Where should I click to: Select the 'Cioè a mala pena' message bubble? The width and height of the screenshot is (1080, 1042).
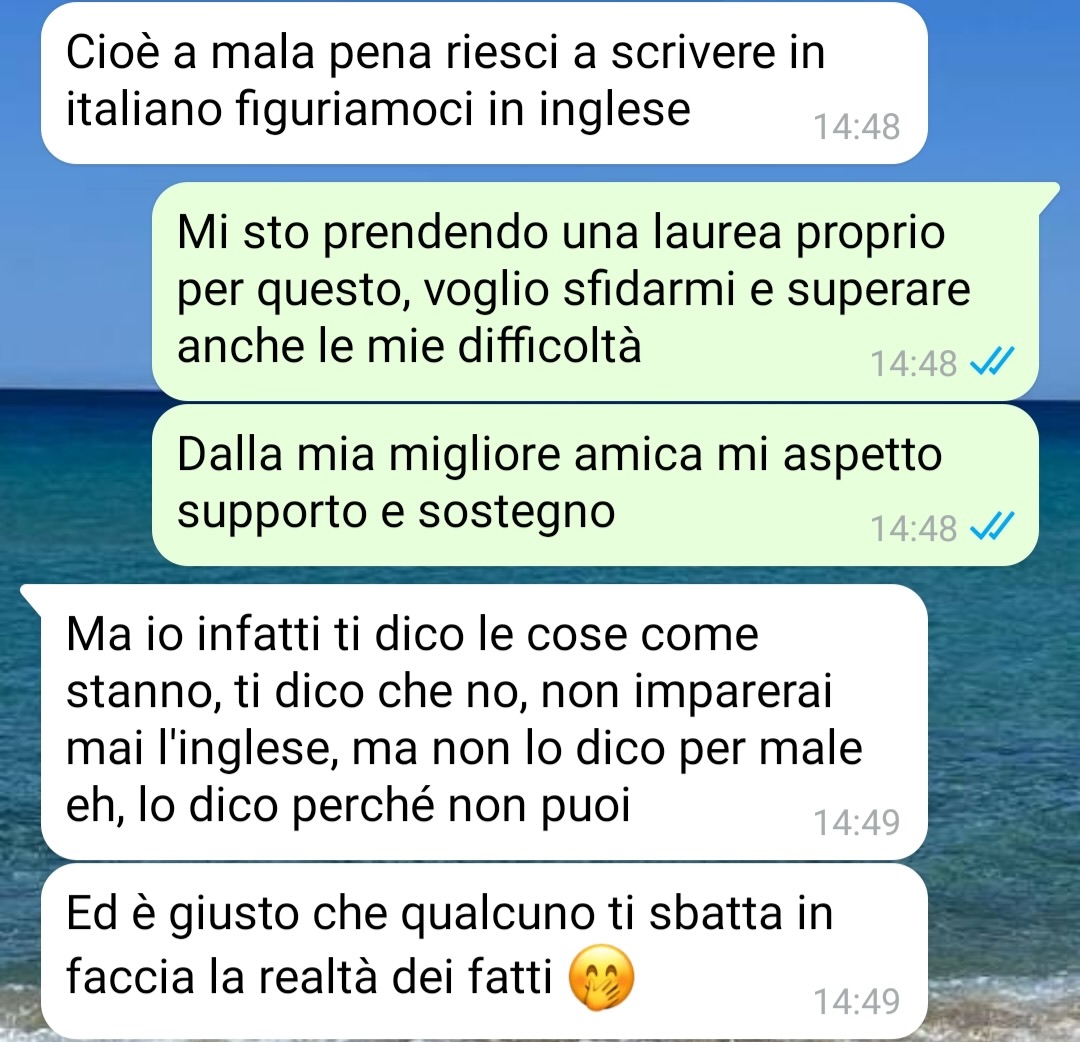484,83
